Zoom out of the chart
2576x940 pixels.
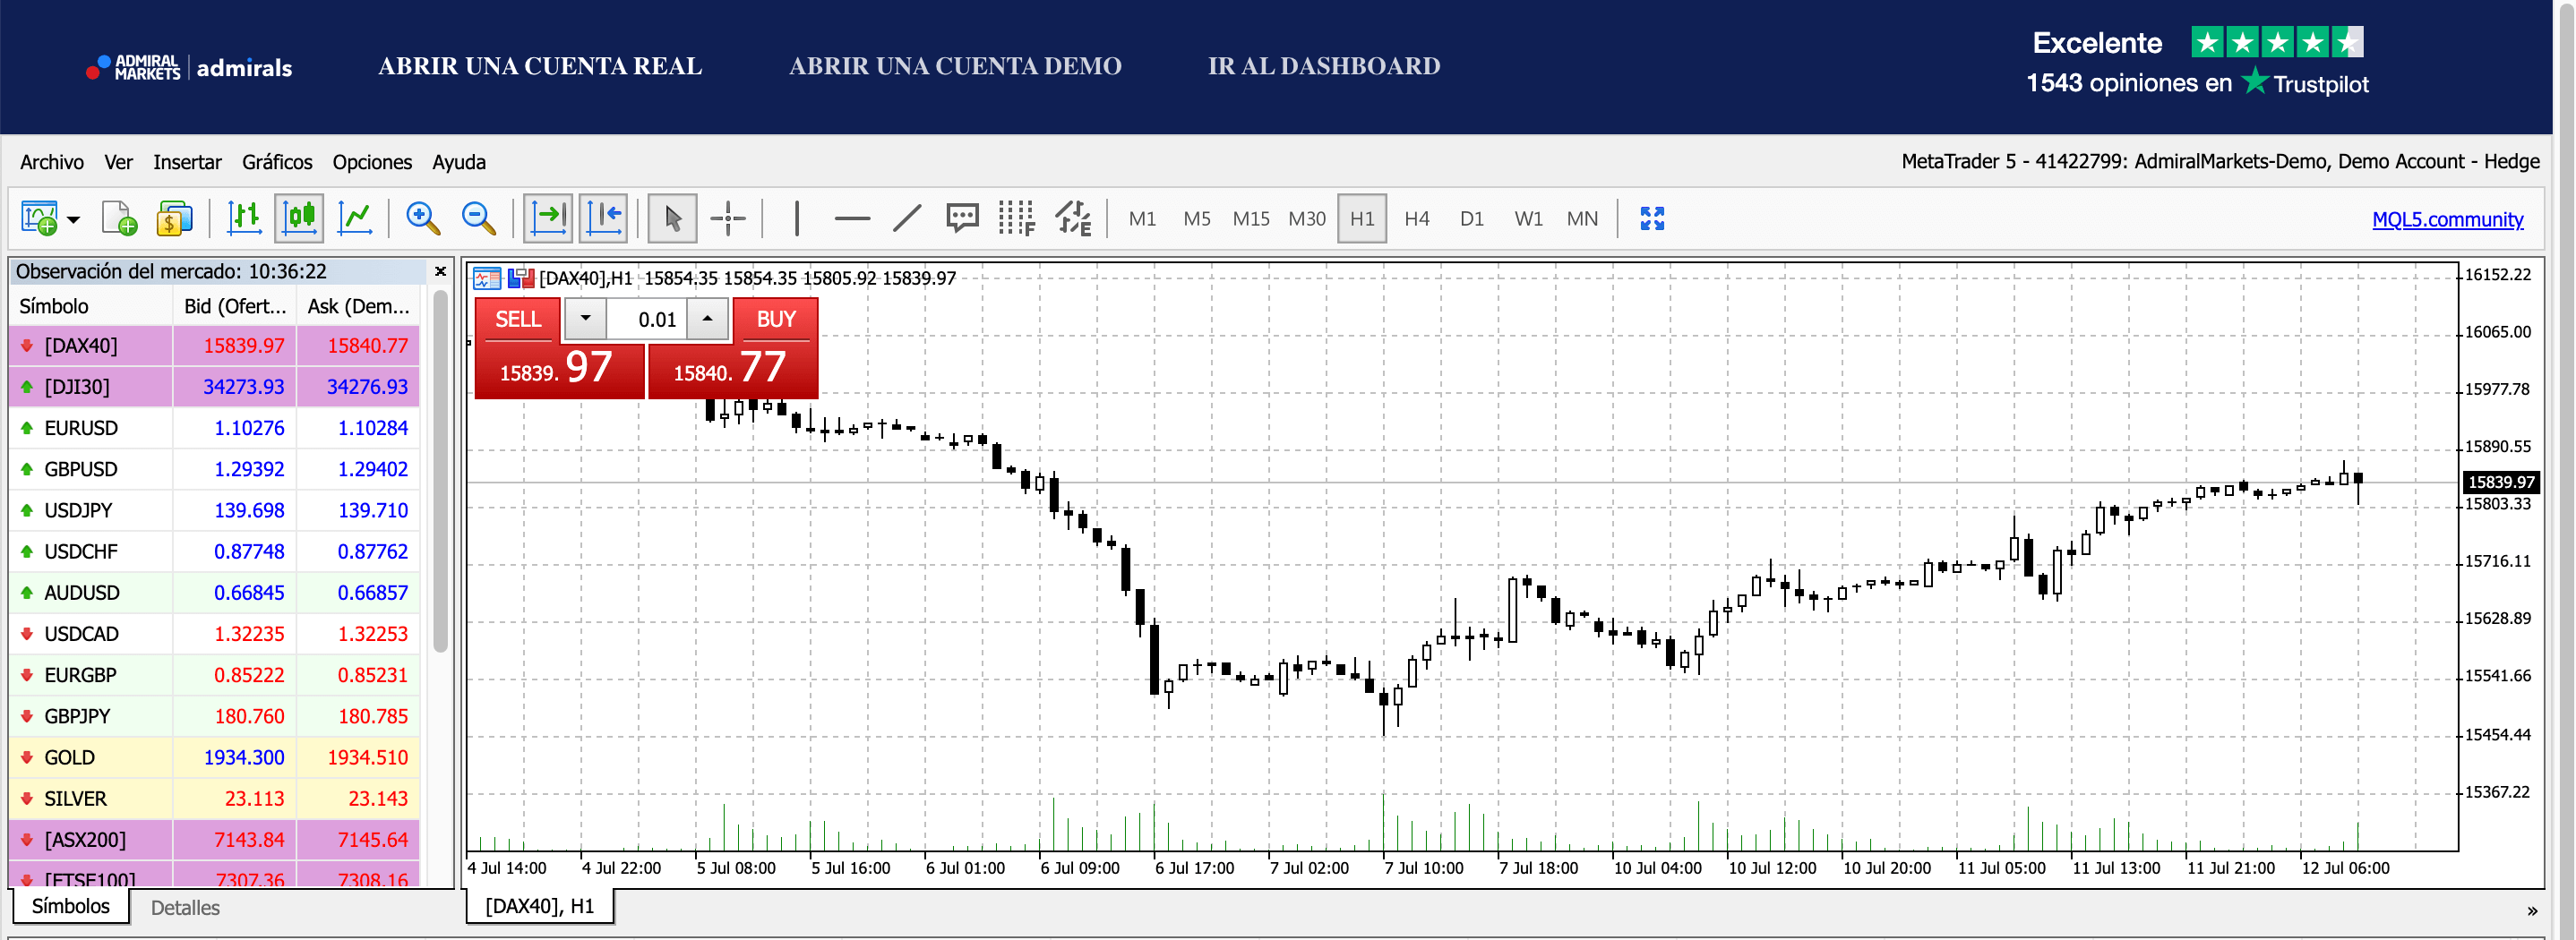tap(478, 218)
